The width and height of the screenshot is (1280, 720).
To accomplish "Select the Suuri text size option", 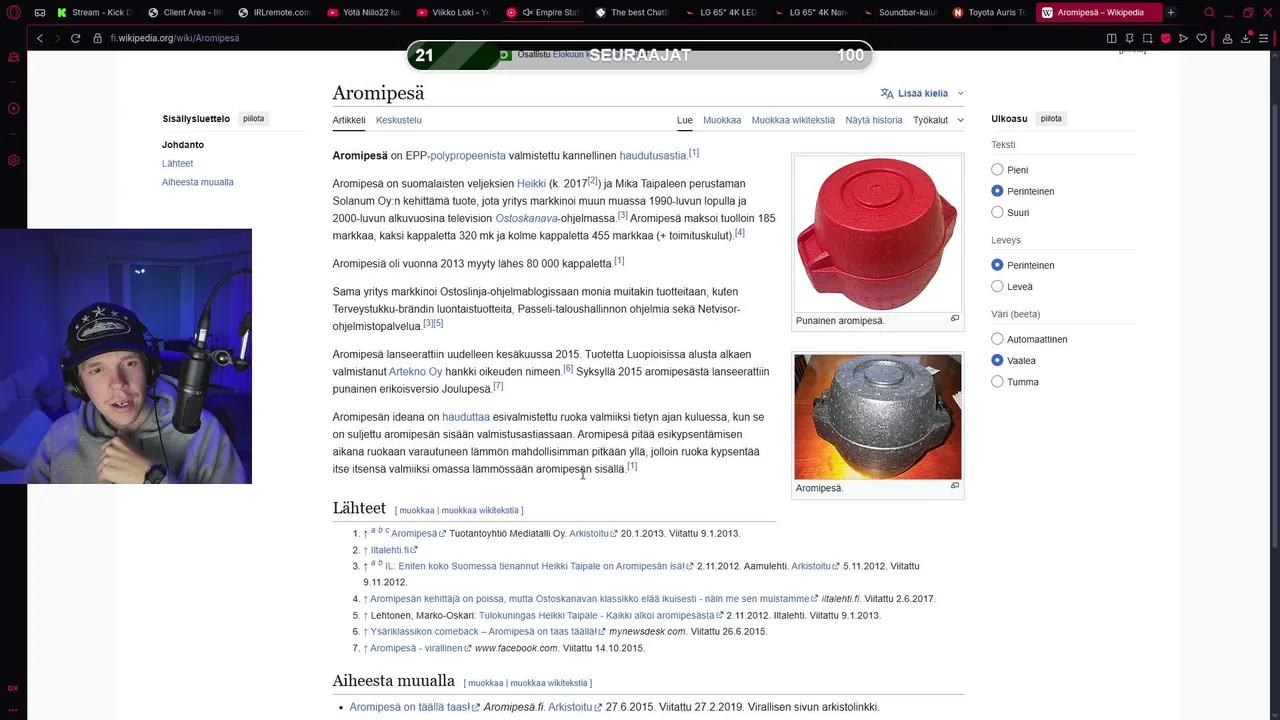I will [997, 212].
